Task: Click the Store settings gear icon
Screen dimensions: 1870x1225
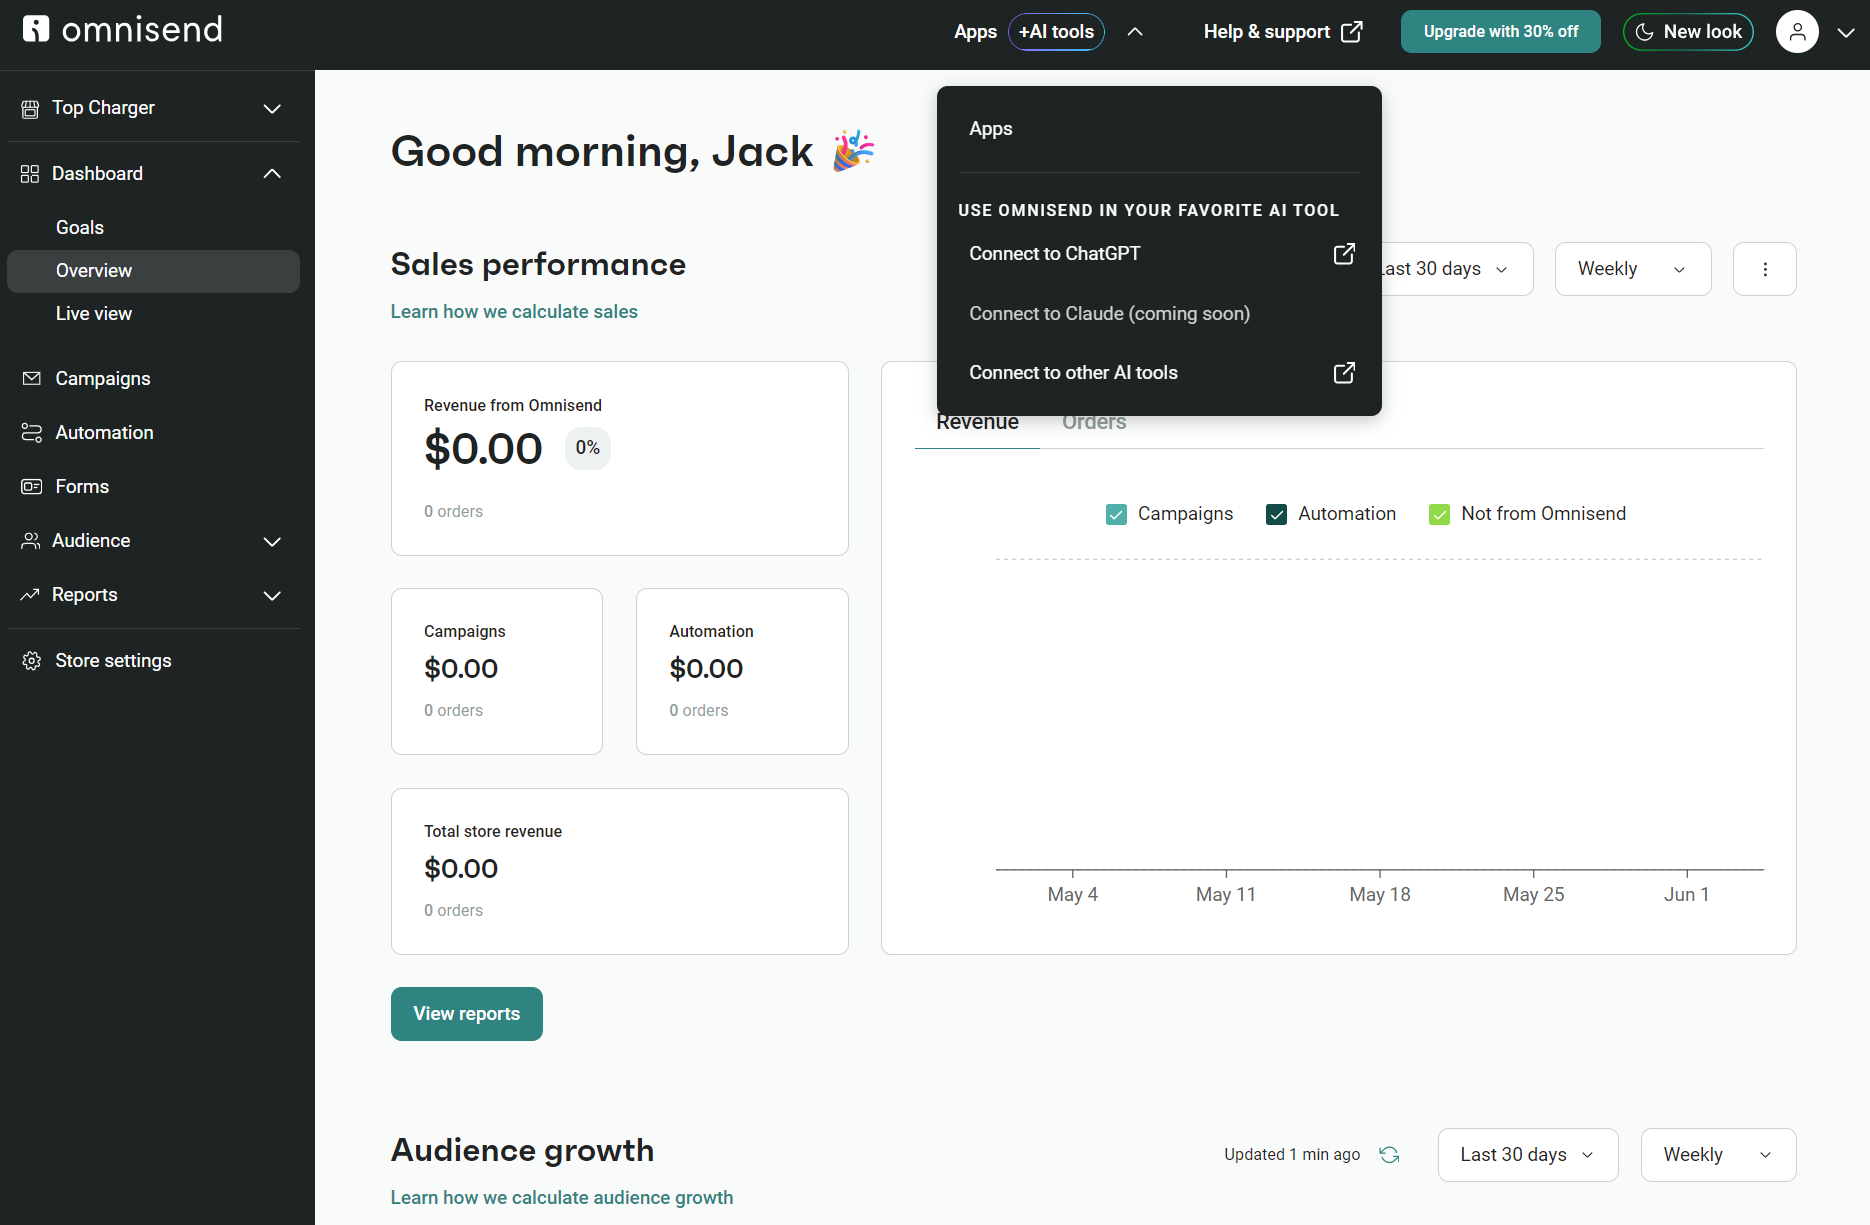Action: click(32, 661)
